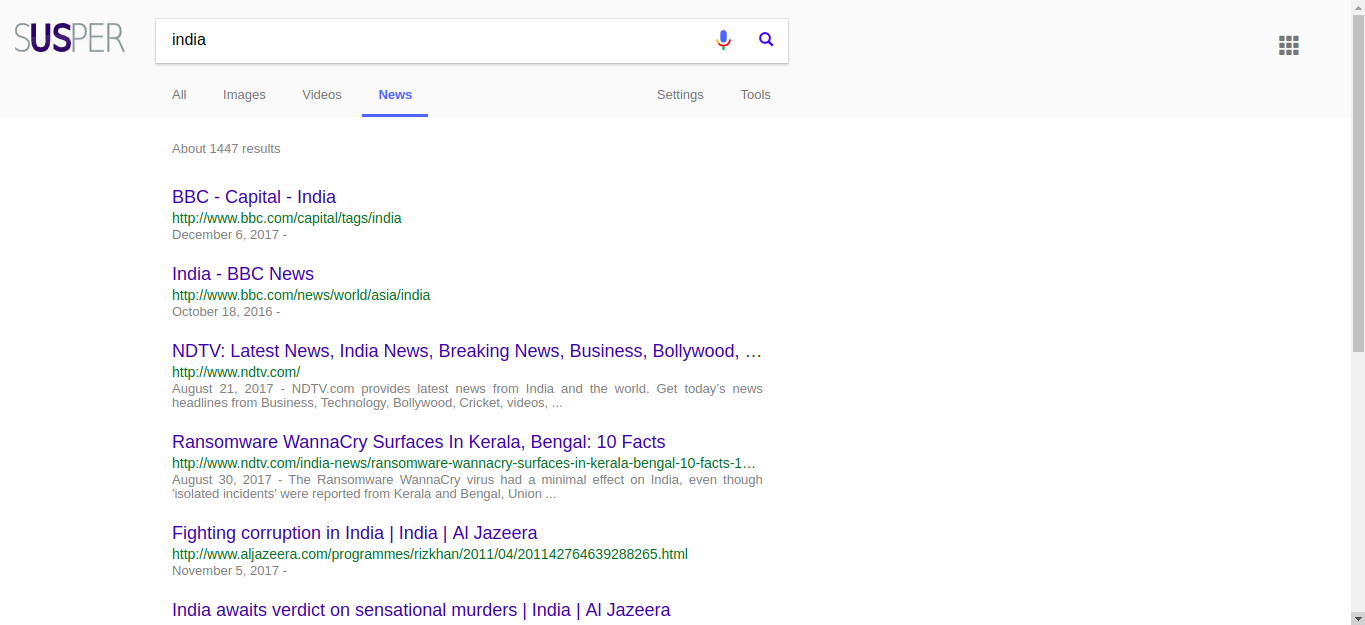Screen dimensions: 1365x625
Task: Start voice search with microphone icon
Action: (x=724, y=40)
